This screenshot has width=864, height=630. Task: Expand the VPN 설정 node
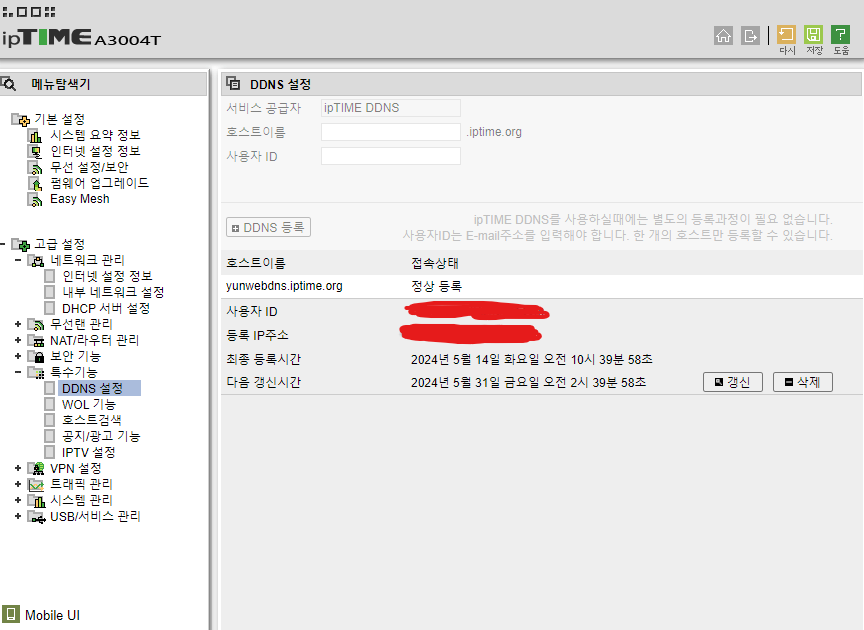[x=18, y=468]
